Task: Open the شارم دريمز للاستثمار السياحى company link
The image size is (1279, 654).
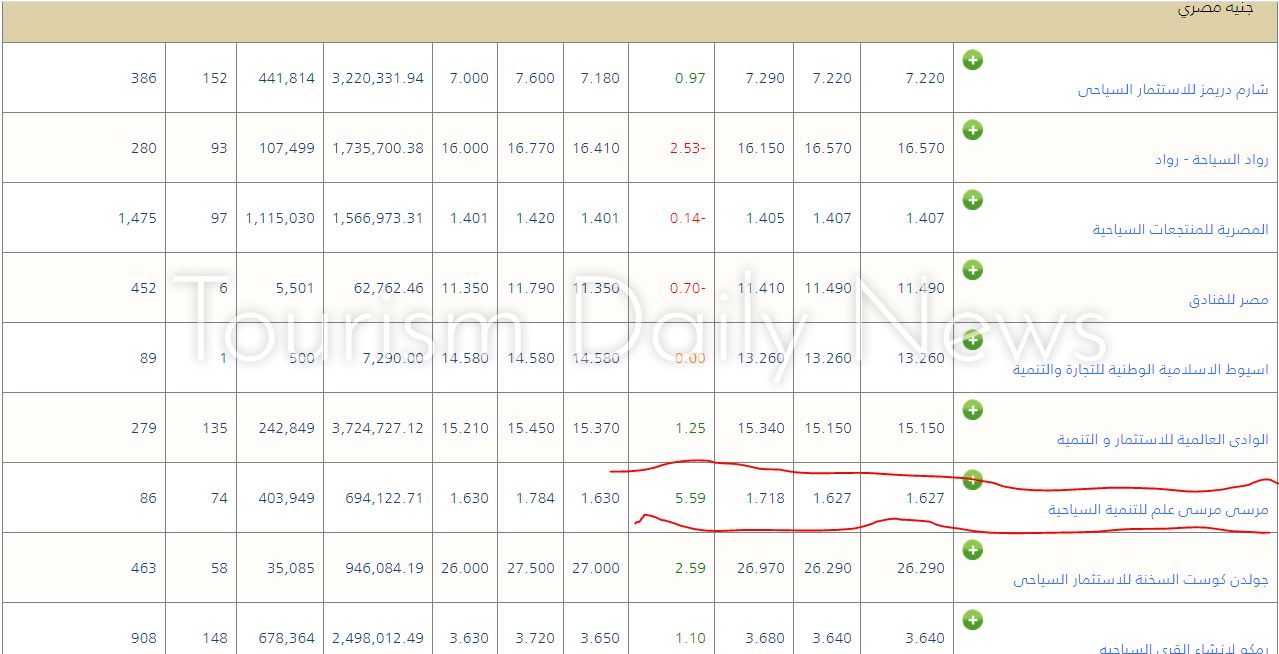Action: [1172, 90]
